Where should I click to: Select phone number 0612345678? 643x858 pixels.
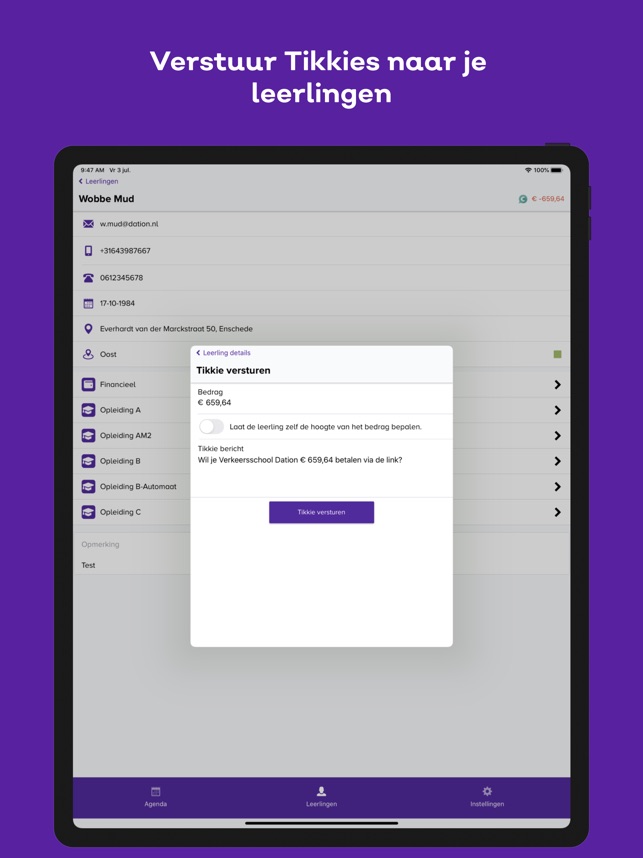click(x=121, y=277)
